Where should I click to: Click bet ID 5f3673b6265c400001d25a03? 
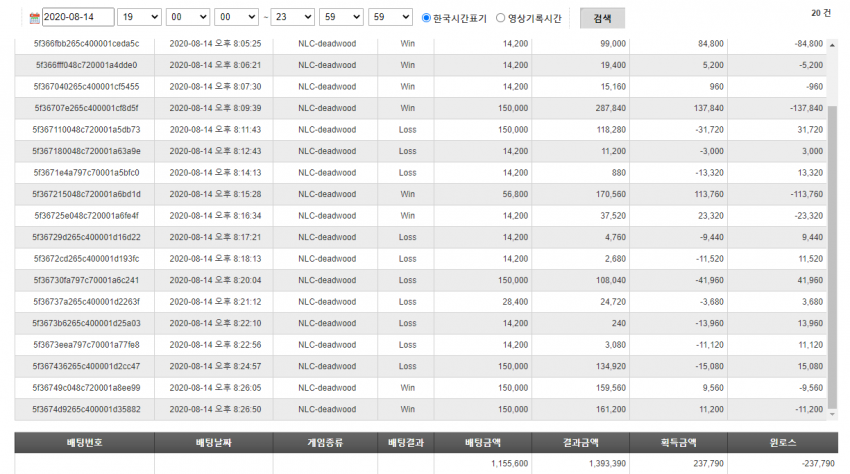(86, 323)
